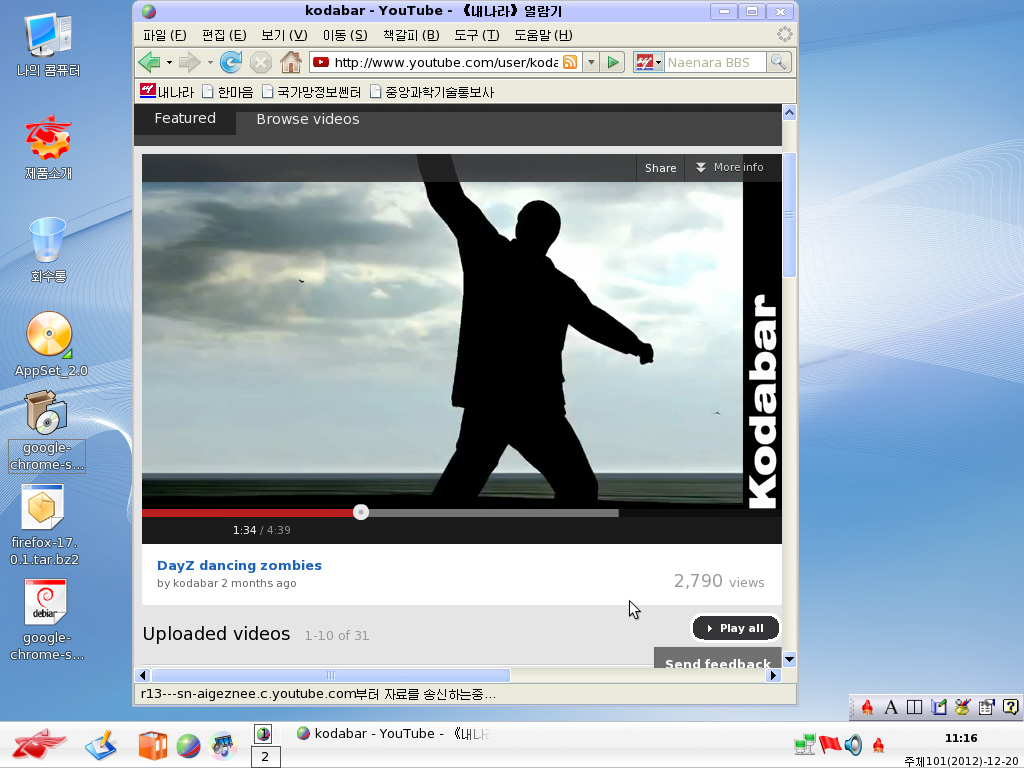The height and width of the screenshot is (768, 1024).
Task: Open the search engine dropdown beside Naenara BBS
Action: pos(657,62)
